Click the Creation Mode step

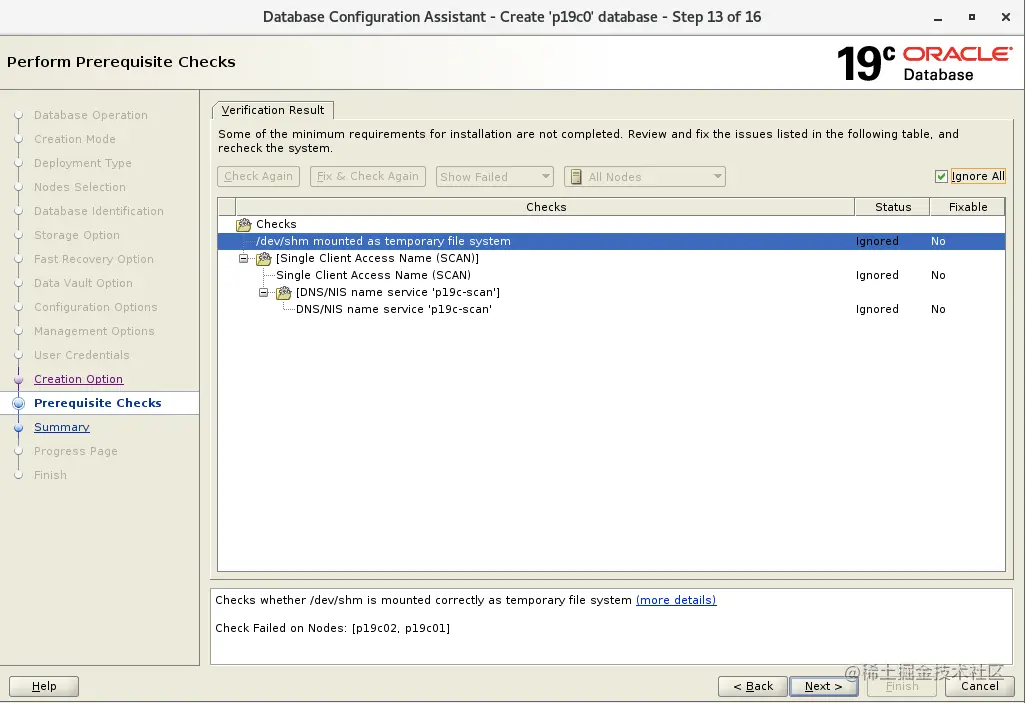75,139
